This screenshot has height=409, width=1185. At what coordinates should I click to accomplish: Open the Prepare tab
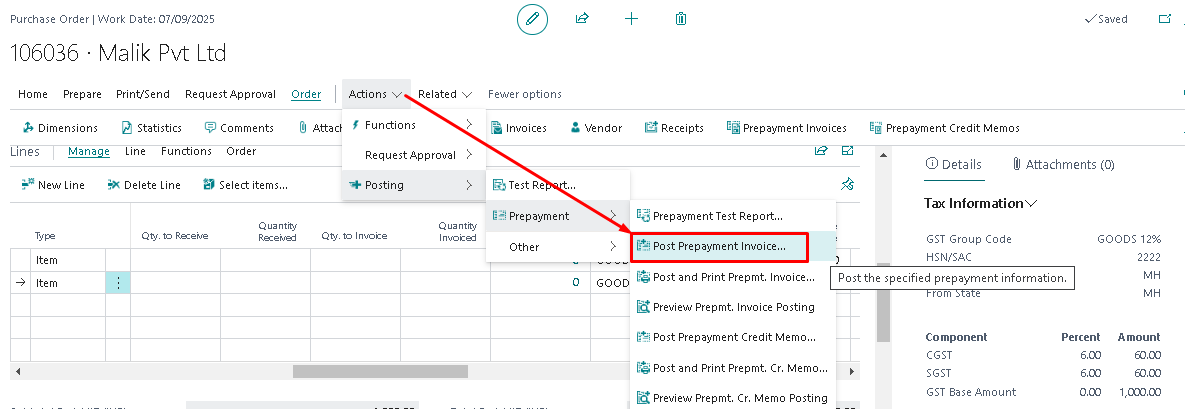click(x=82, y=94)
